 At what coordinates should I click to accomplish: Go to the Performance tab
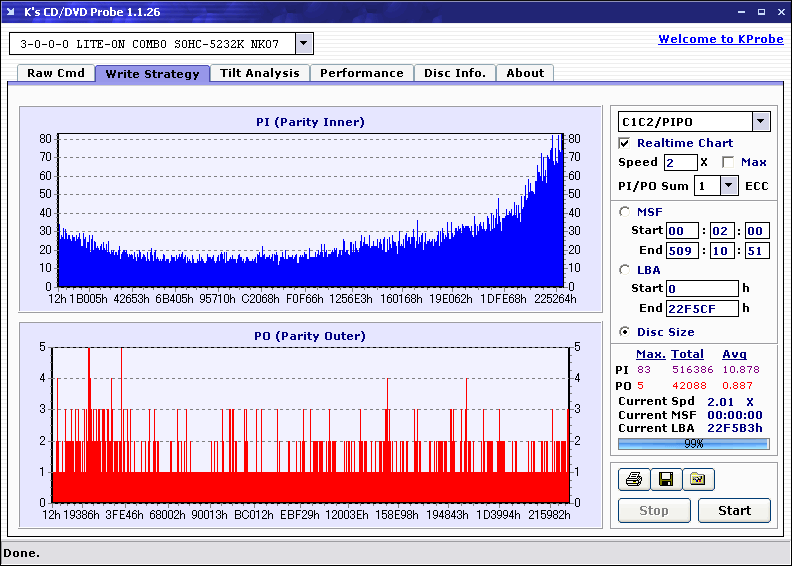point(361,73)
